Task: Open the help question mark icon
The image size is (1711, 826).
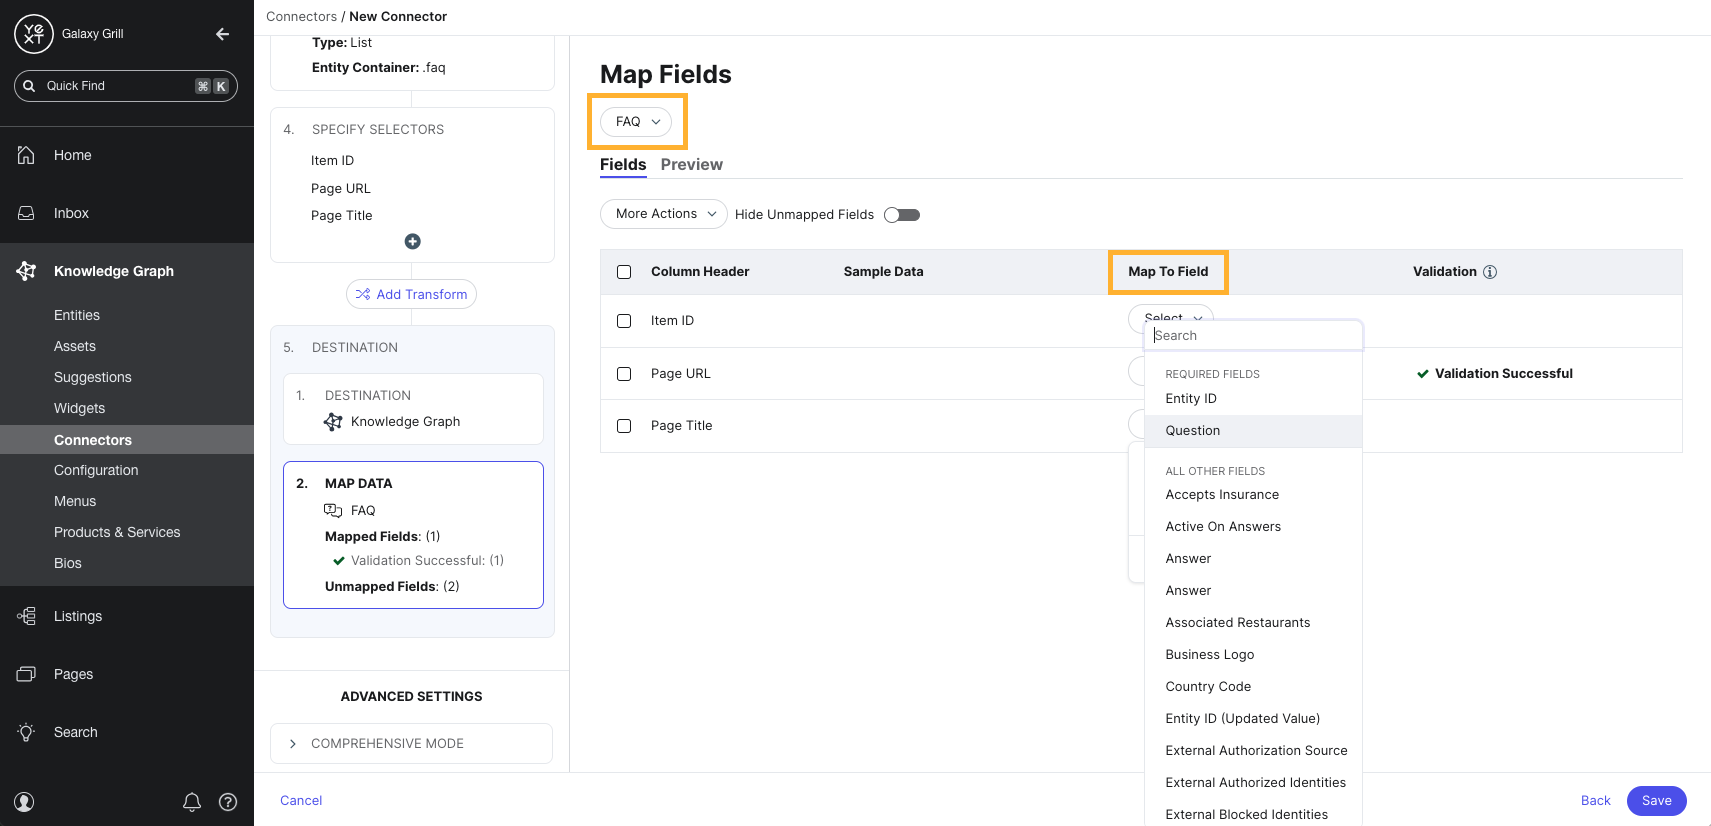Action: pos(228,802)
